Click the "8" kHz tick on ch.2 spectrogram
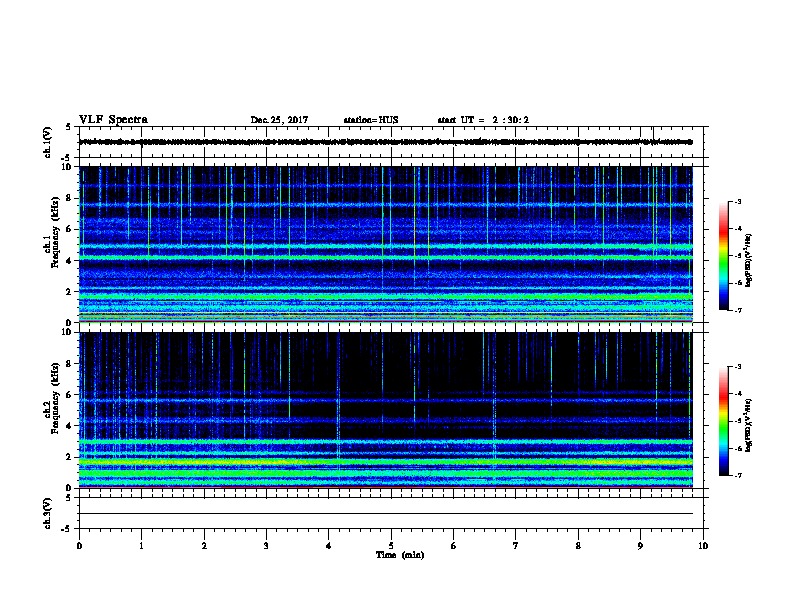The height and width of the screenshot is (612, 792). coord(69,364)
